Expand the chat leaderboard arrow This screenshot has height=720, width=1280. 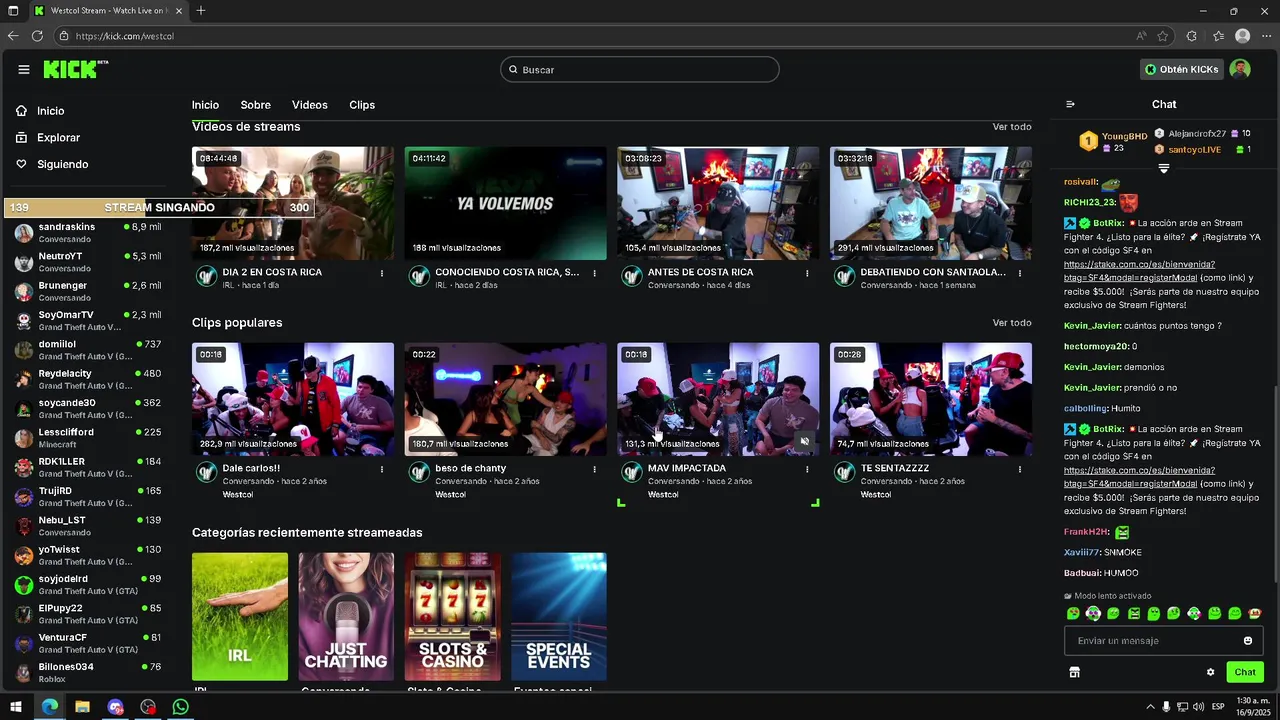coord(1163,170)
